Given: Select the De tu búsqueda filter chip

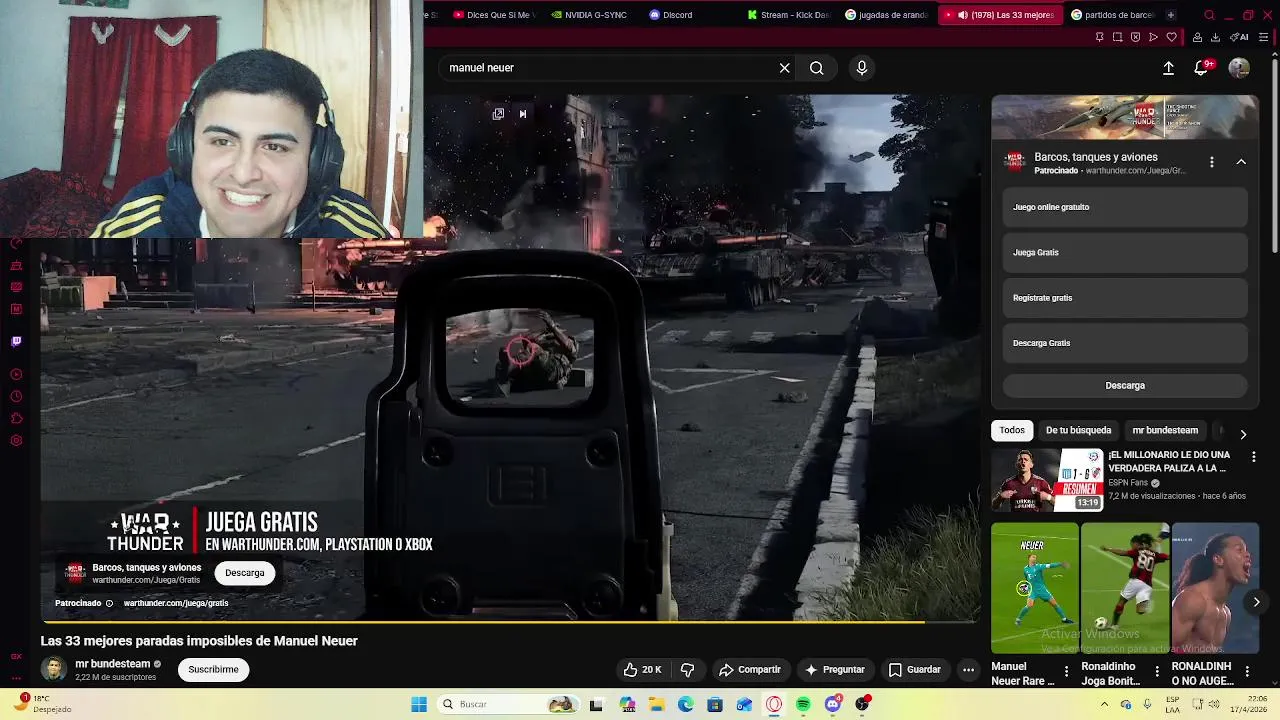Looking at the screenshot, I should click(1078, 430).
